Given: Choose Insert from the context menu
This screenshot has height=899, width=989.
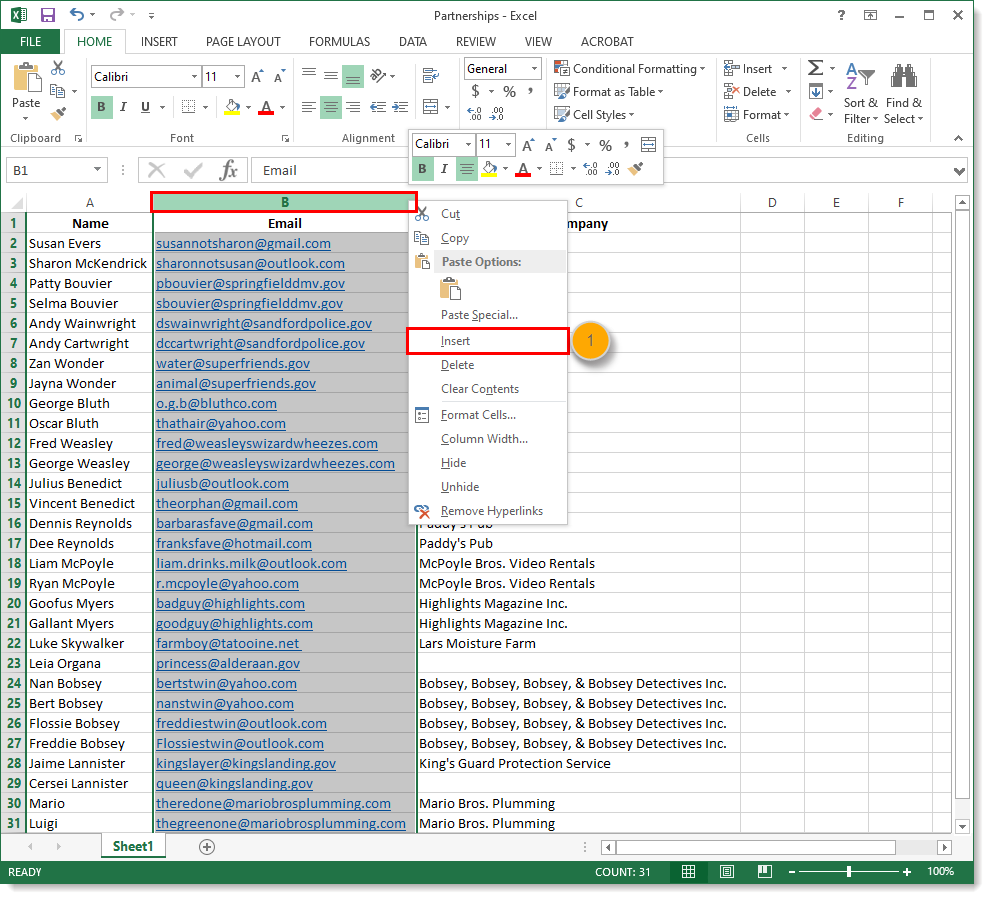Looking at the screenshot, I should pos(487,341).
